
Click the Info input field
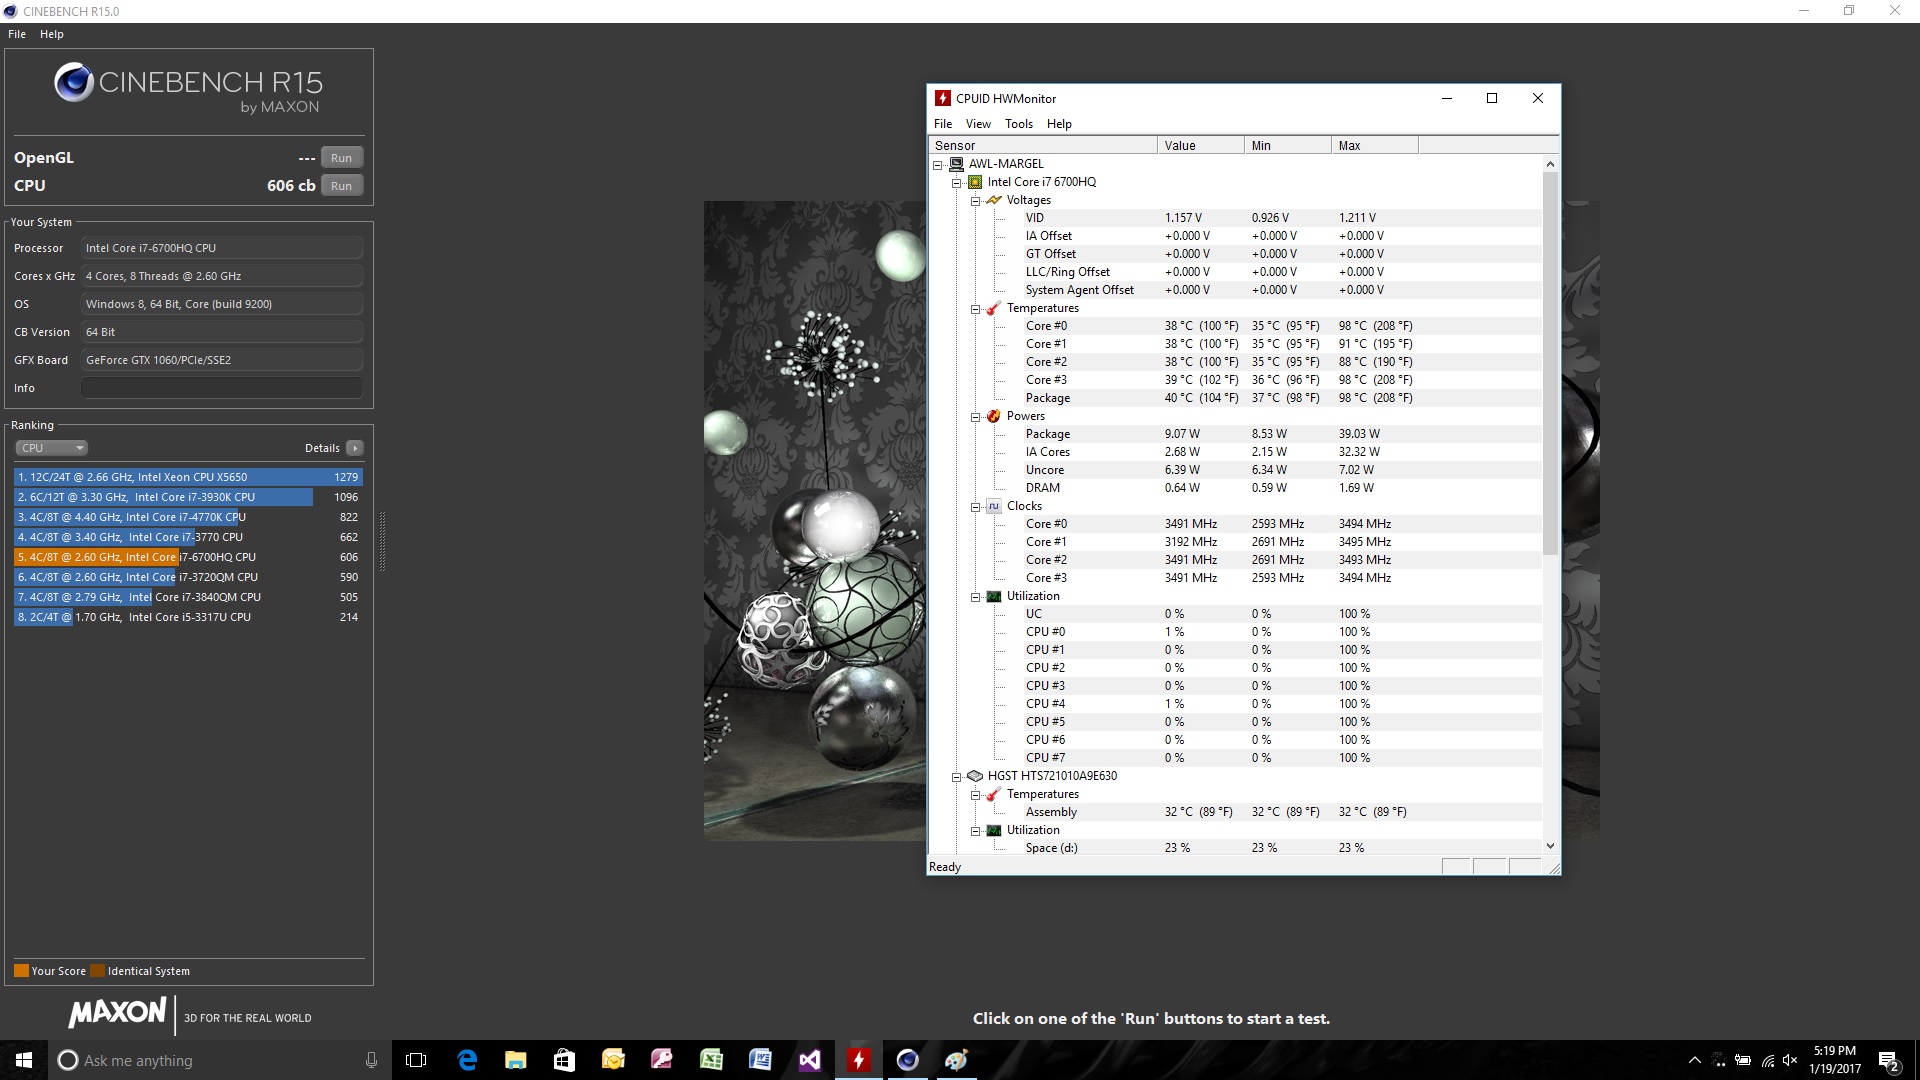click(222, 388)
